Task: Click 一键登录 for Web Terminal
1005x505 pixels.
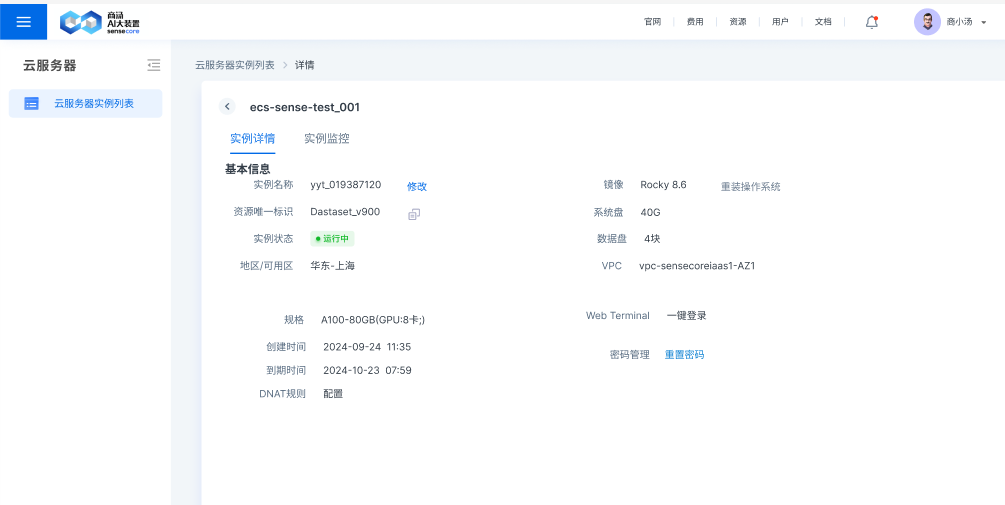Action: point(687,316)
